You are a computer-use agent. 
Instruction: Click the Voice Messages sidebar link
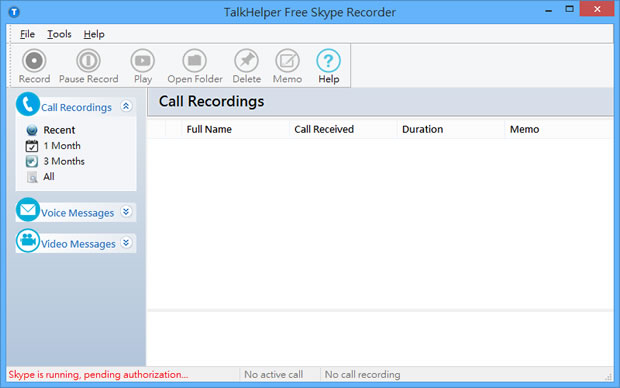[78, 213]
